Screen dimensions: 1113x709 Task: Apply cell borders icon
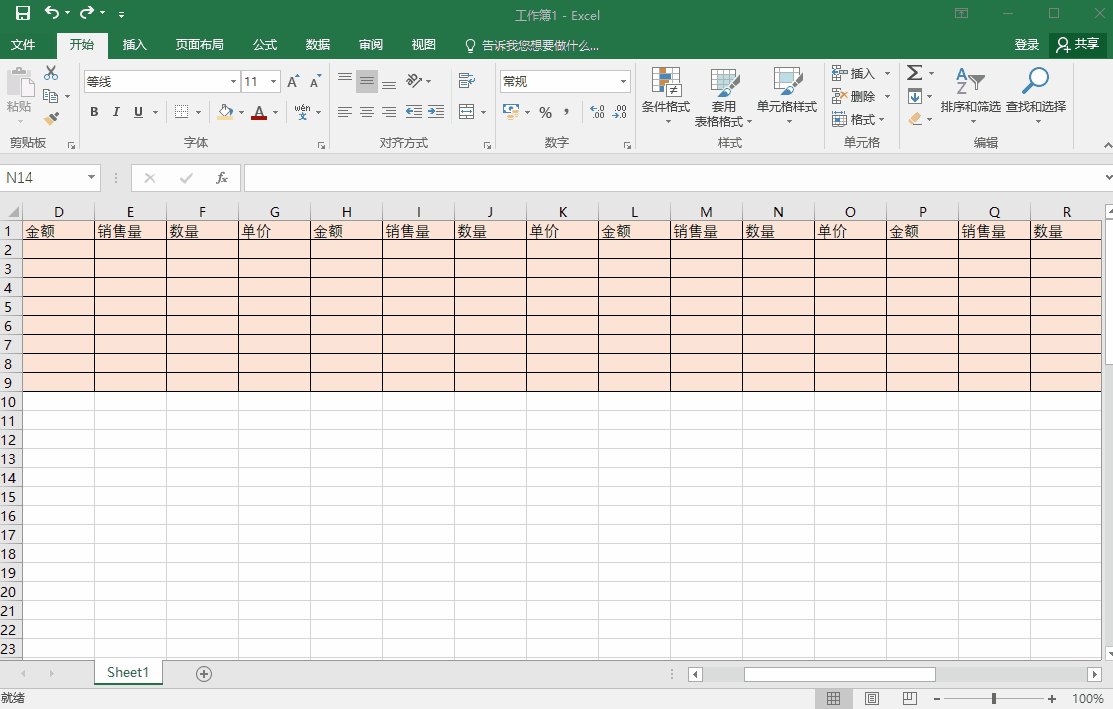point(182,112)
